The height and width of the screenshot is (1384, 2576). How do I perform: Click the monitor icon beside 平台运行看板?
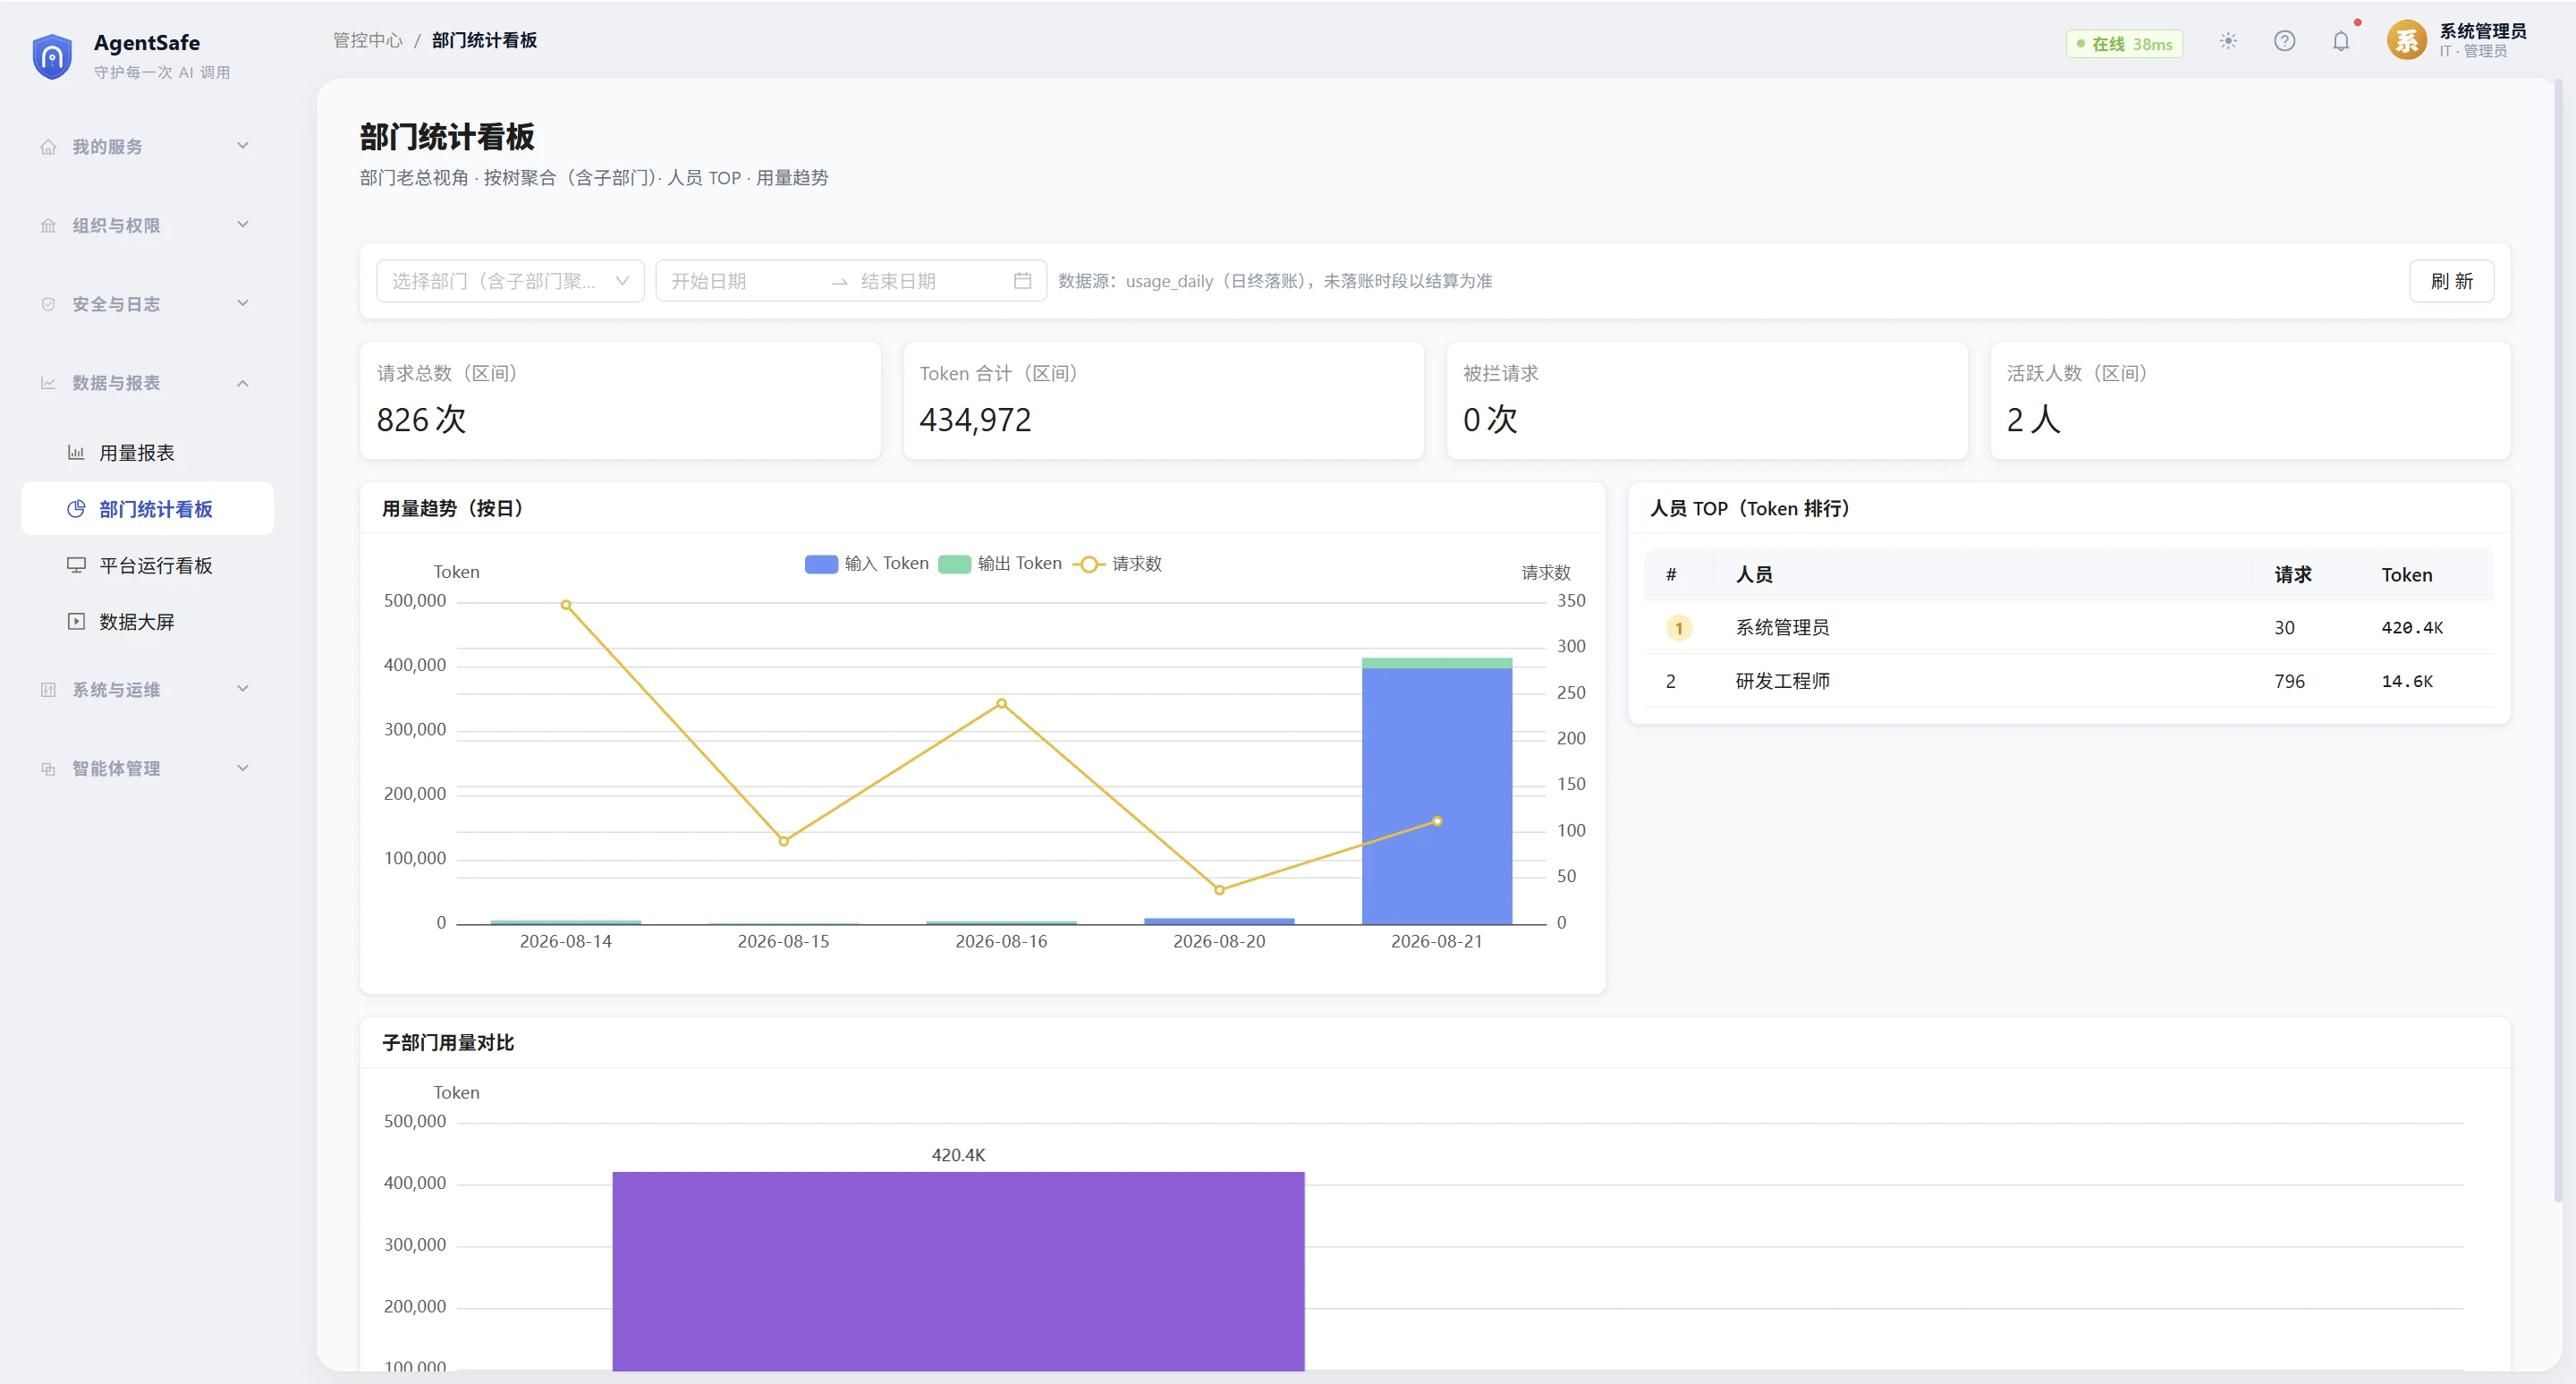[76, 565]
